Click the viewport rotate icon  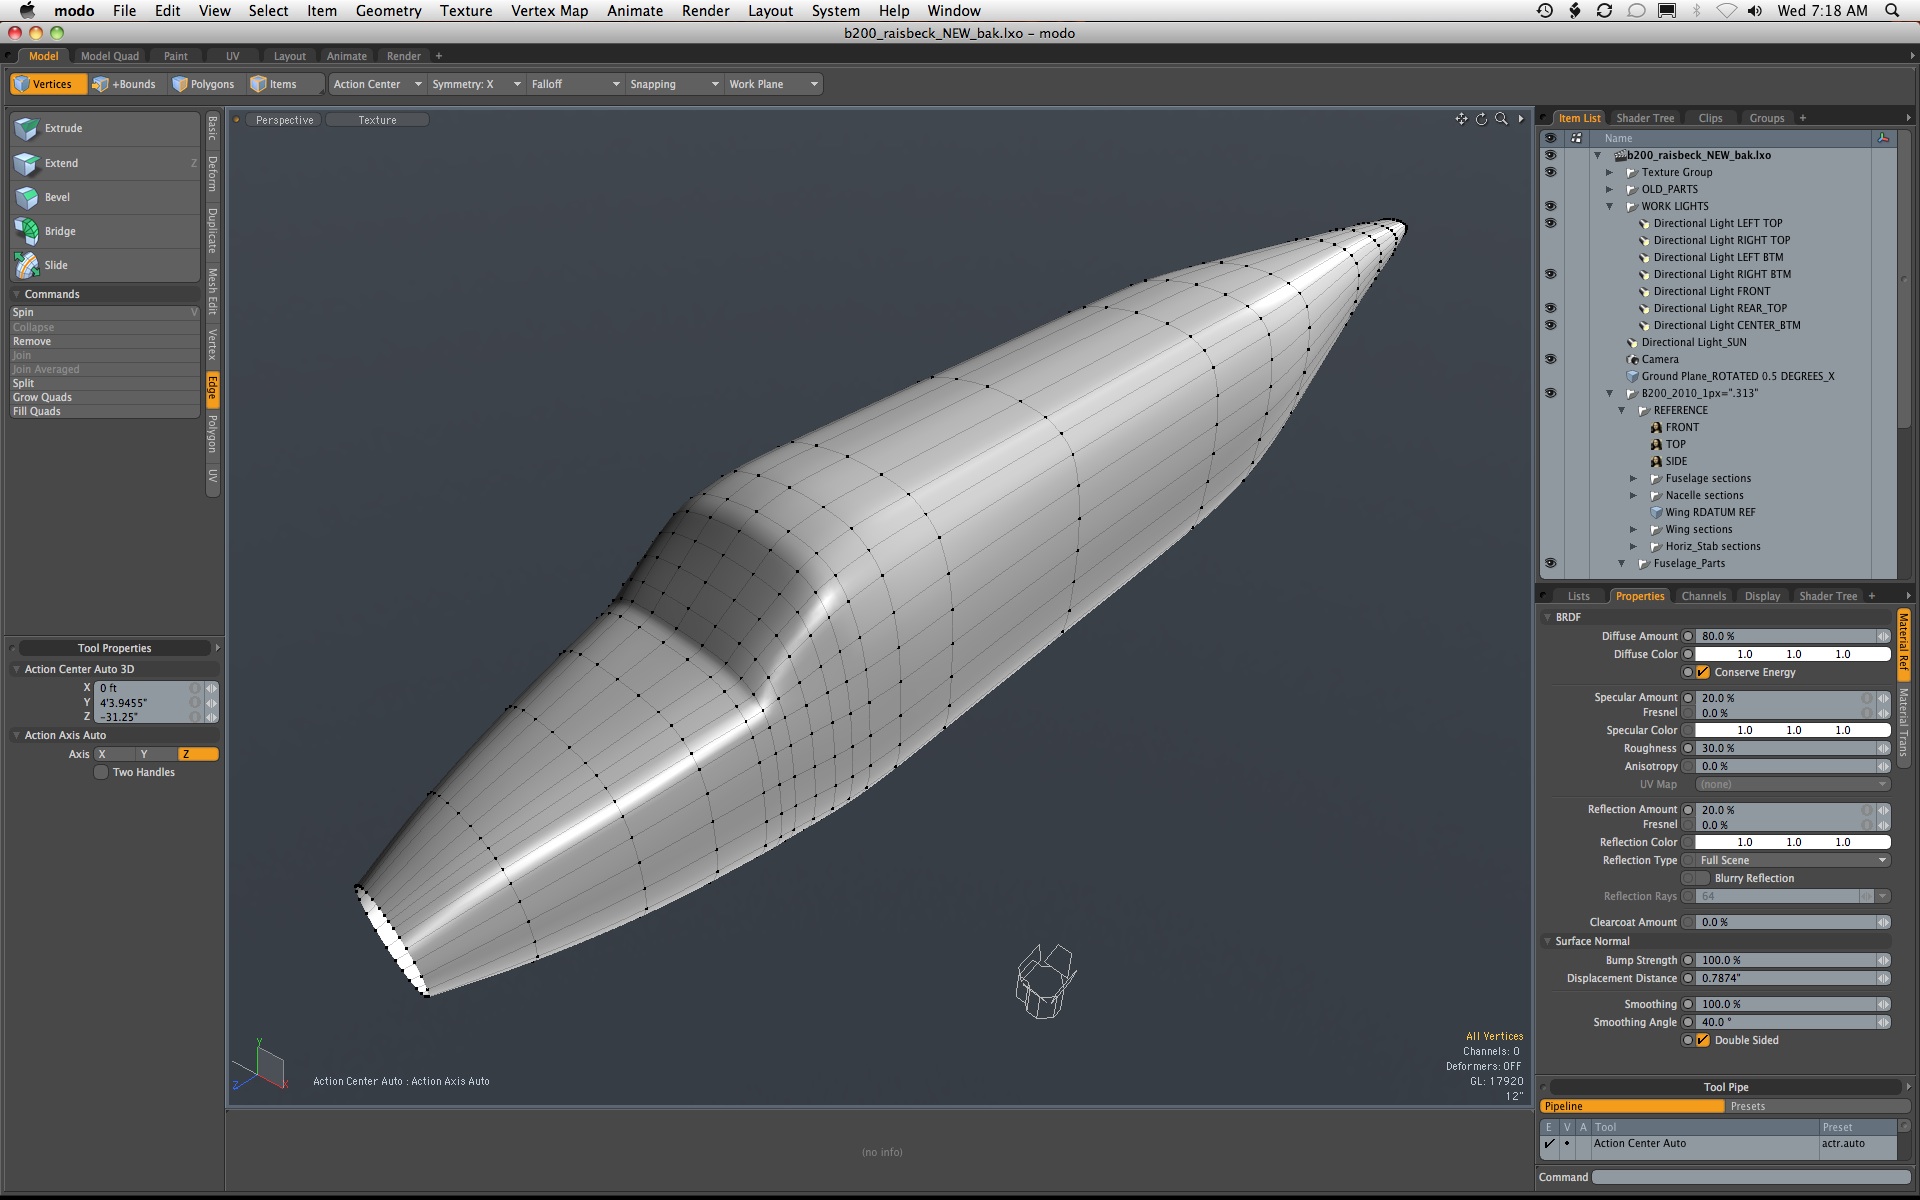pos(1481,119)
